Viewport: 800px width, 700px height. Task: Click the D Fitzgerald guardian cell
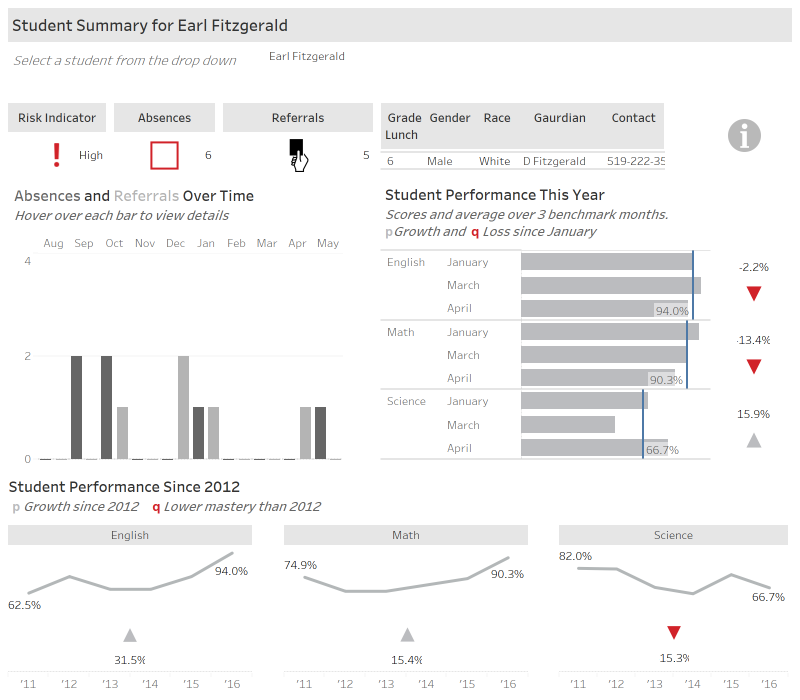(554, 161)
